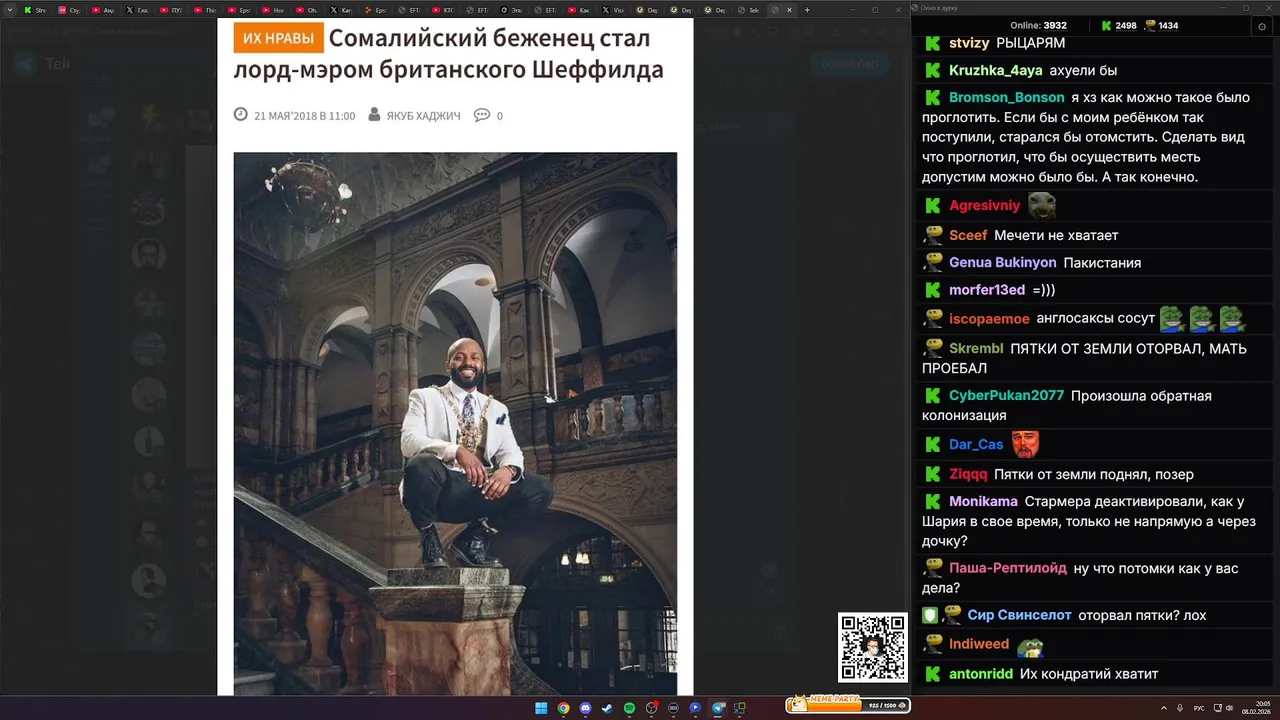Switch to the Visi browser tab

[x=615, y=10]
